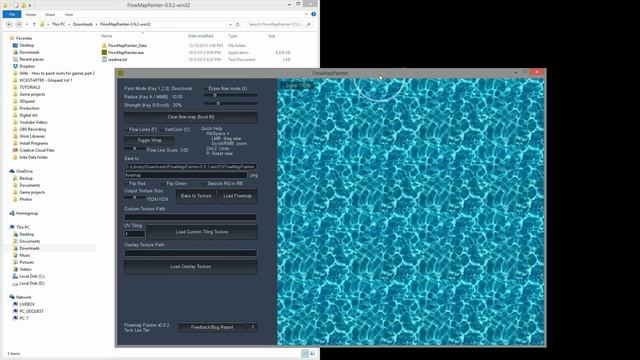The height and width of the screenshot is (360, 640).
Task: Click Load Custom Tiling Texture button
Action: coord(202,232)
